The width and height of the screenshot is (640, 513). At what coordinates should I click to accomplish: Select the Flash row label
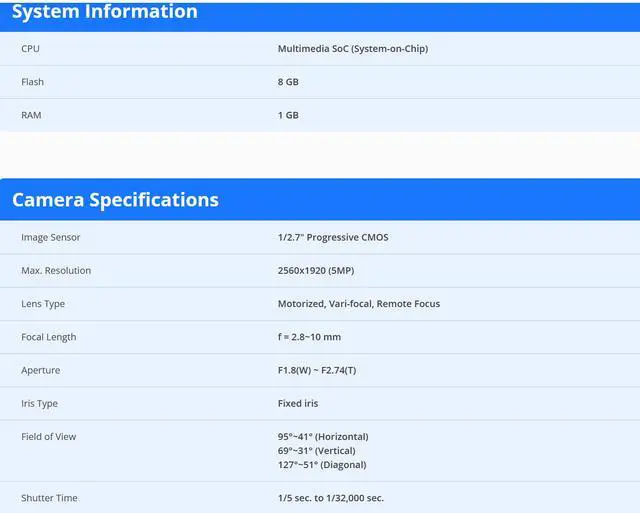33,82
